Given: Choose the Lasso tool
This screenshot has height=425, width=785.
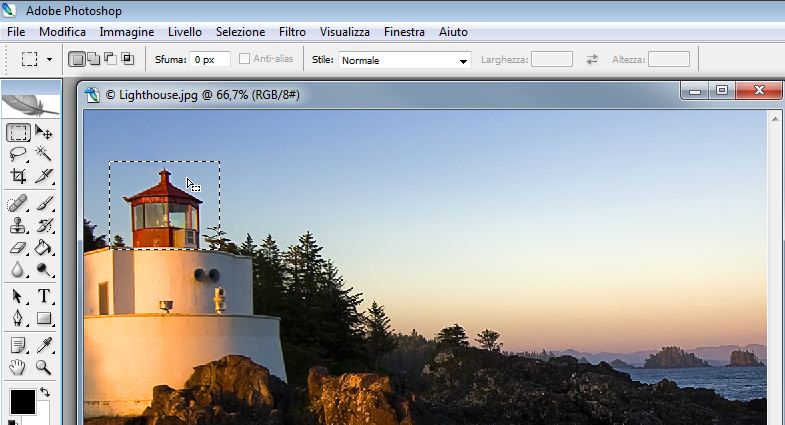Looking at the screenshot, I should 18,154.
